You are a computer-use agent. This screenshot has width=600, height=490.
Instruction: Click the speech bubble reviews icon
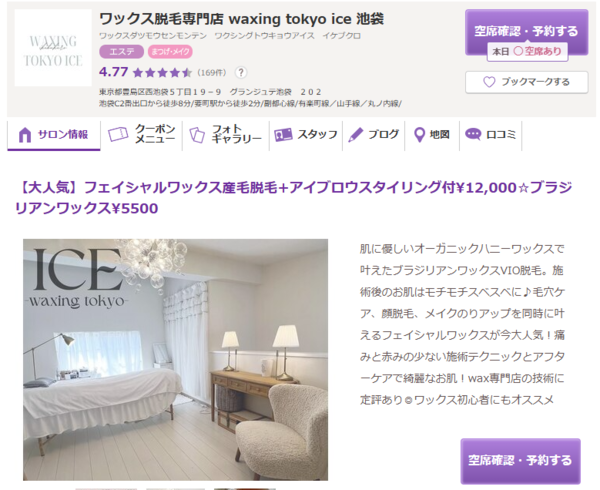tap(473, 134)
